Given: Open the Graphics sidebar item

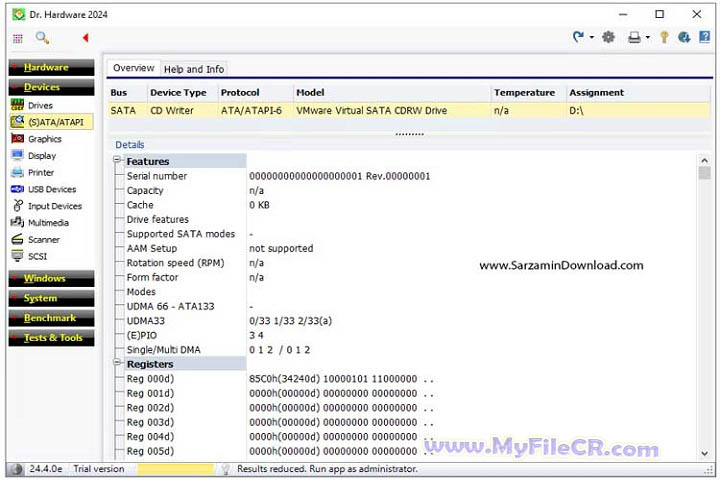Looking at the screenshot, I should click(x=45, y=139).
